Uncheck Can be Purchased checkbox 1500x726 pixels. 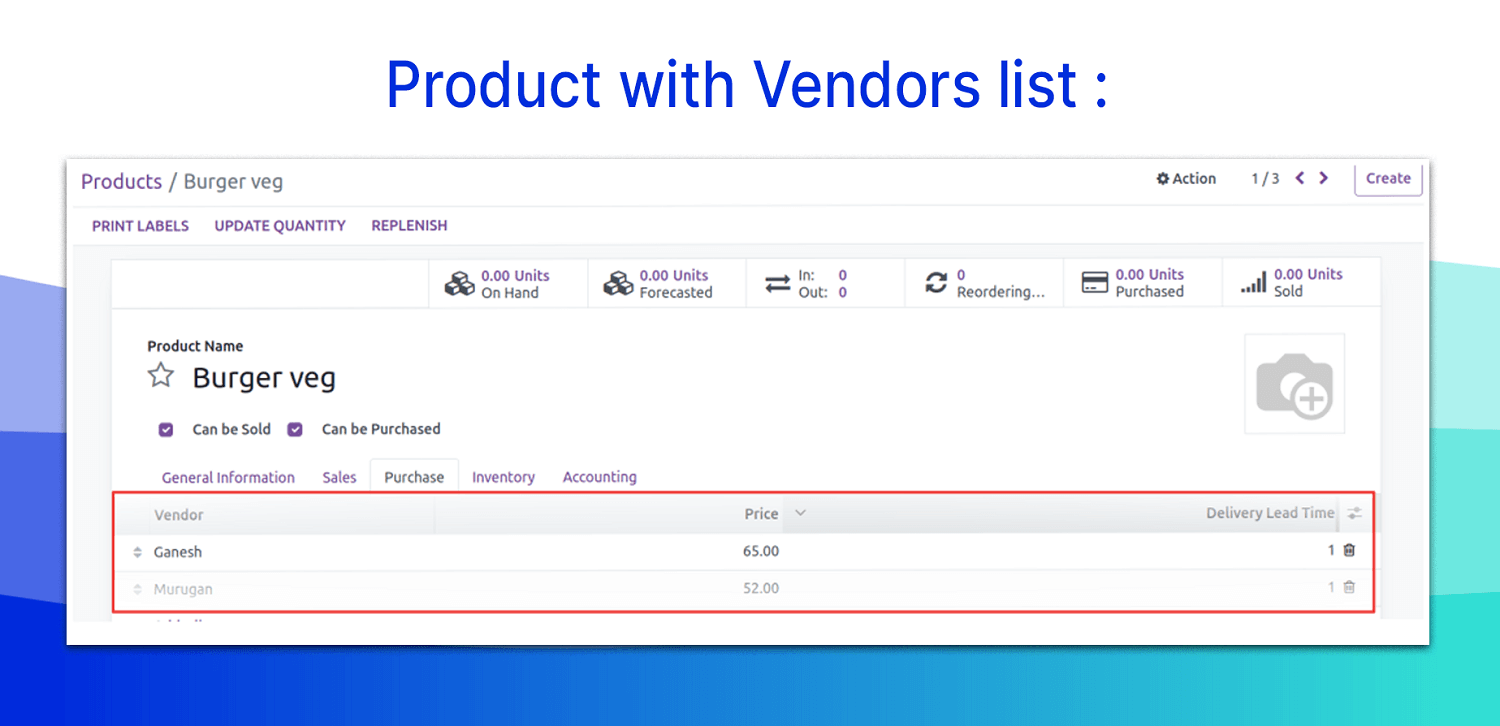(x=295, y=430)
